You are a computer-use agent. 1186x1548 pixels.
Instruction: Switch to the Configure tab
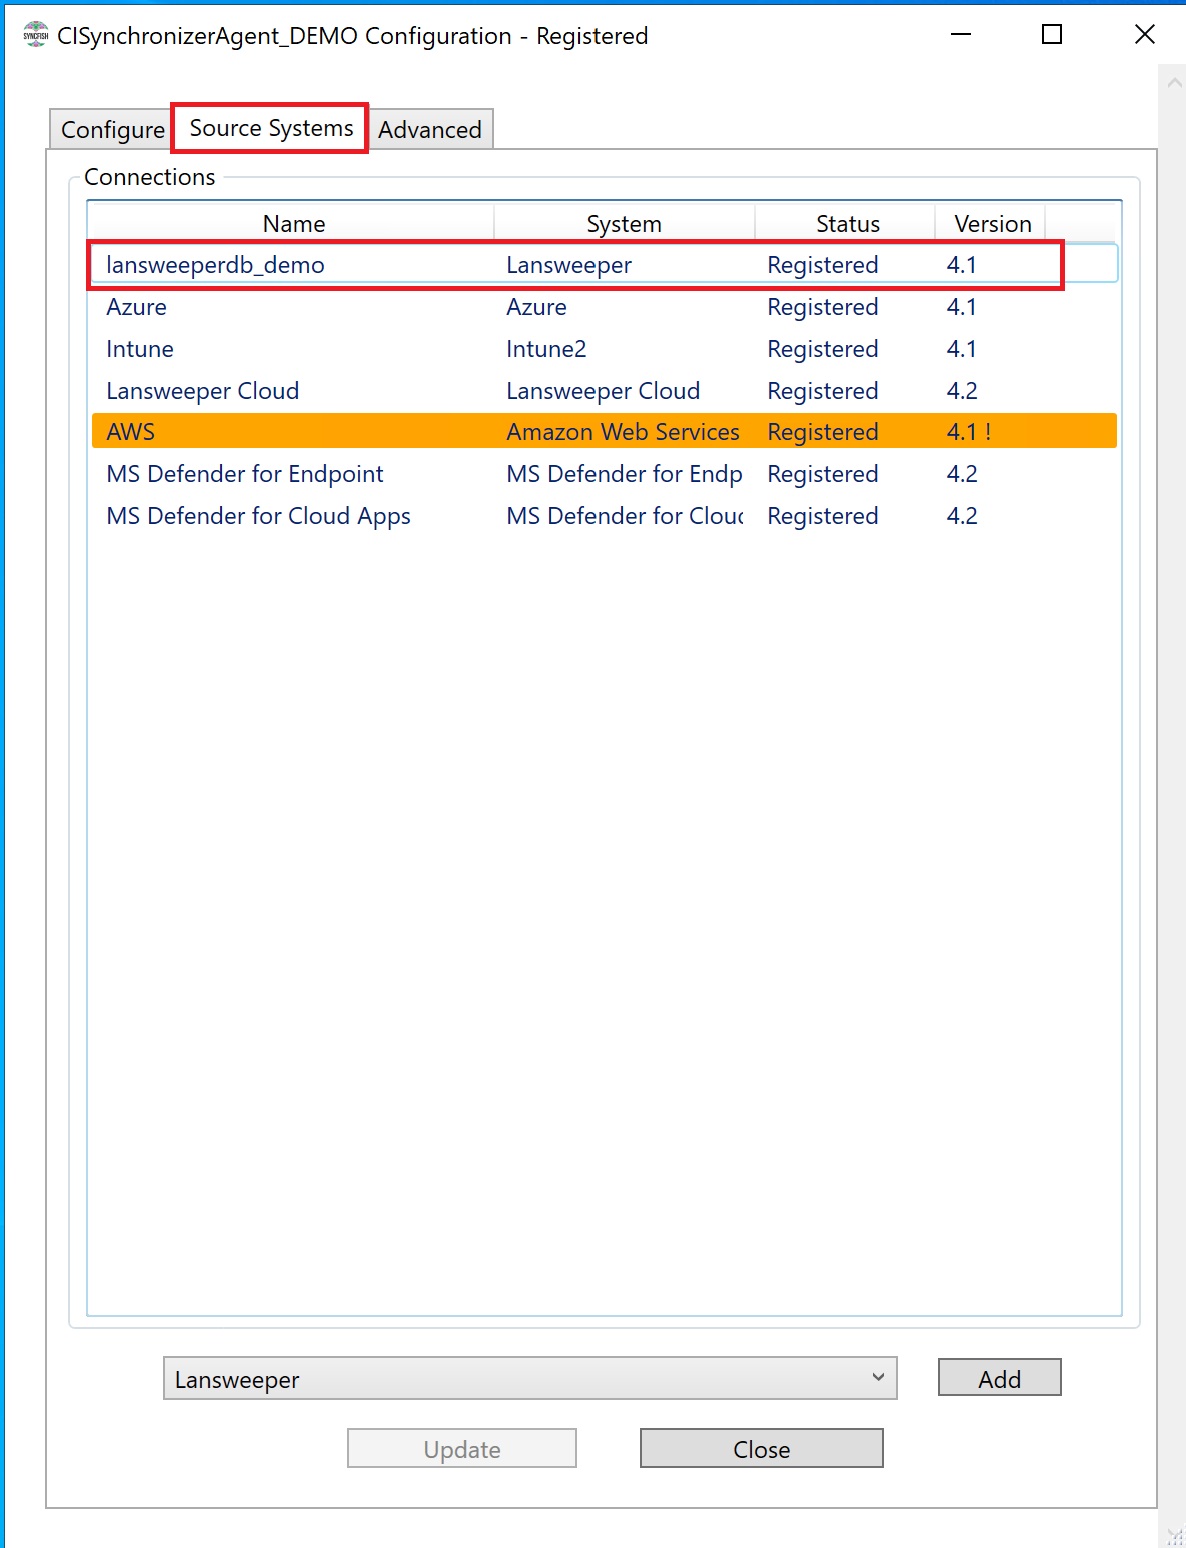coord(112,129)
